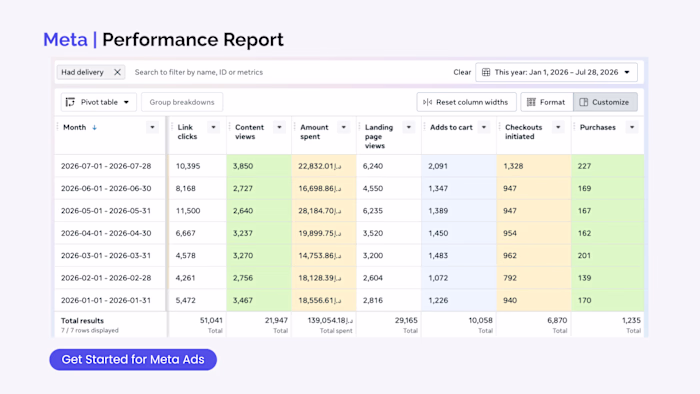The height and width of the screenshot is (394, 700).
Task: Open the Purchases column dropdown
Action: (632, 128)
